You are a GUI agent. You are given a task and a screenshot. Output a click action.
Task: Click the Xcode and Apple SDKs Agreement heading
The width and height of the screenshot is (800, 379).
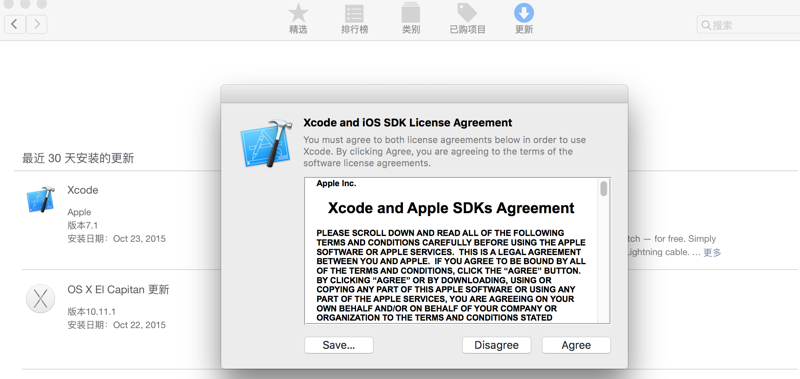pyautogui.click(x=451, y=208)
